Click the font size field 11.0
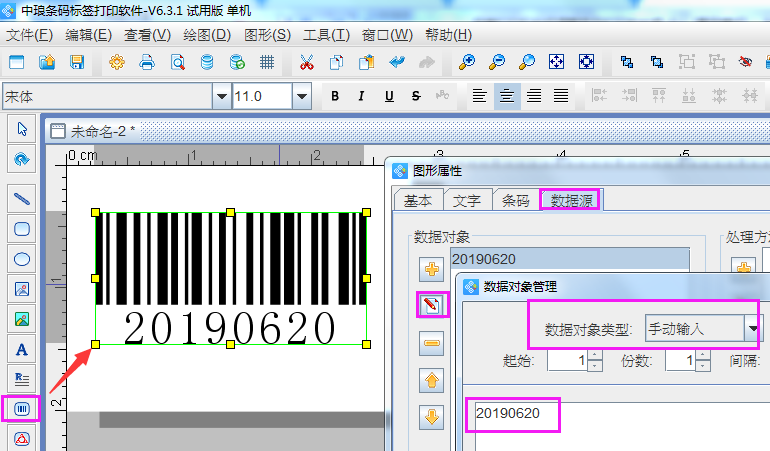 click(262, 96)
